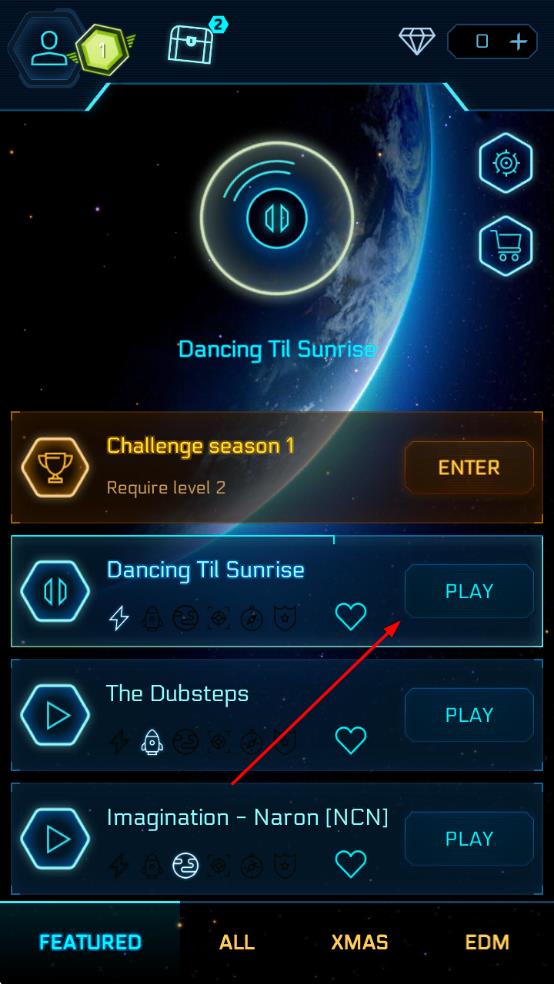554x984 pixels.
Task: Click the Challenge trophy icon
Action: pyautogui.click(x=55, y=468)
